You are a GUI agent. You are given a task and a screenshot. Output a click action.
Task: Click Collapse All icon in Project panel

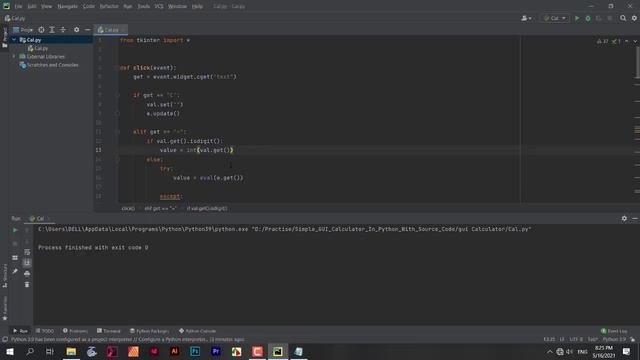click(63, 30)
